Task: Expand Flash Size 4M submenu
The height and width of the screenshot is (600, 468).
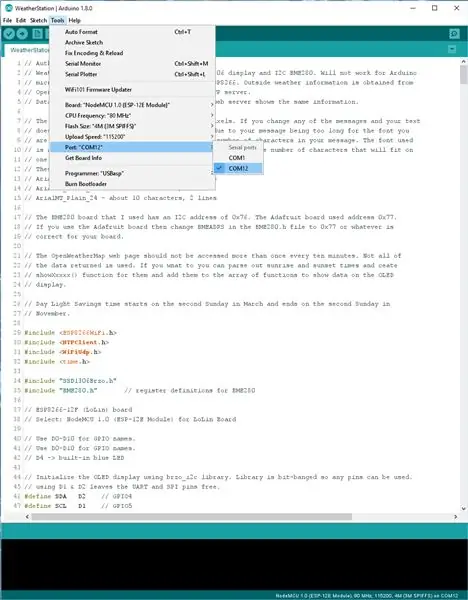Action: 132,126
